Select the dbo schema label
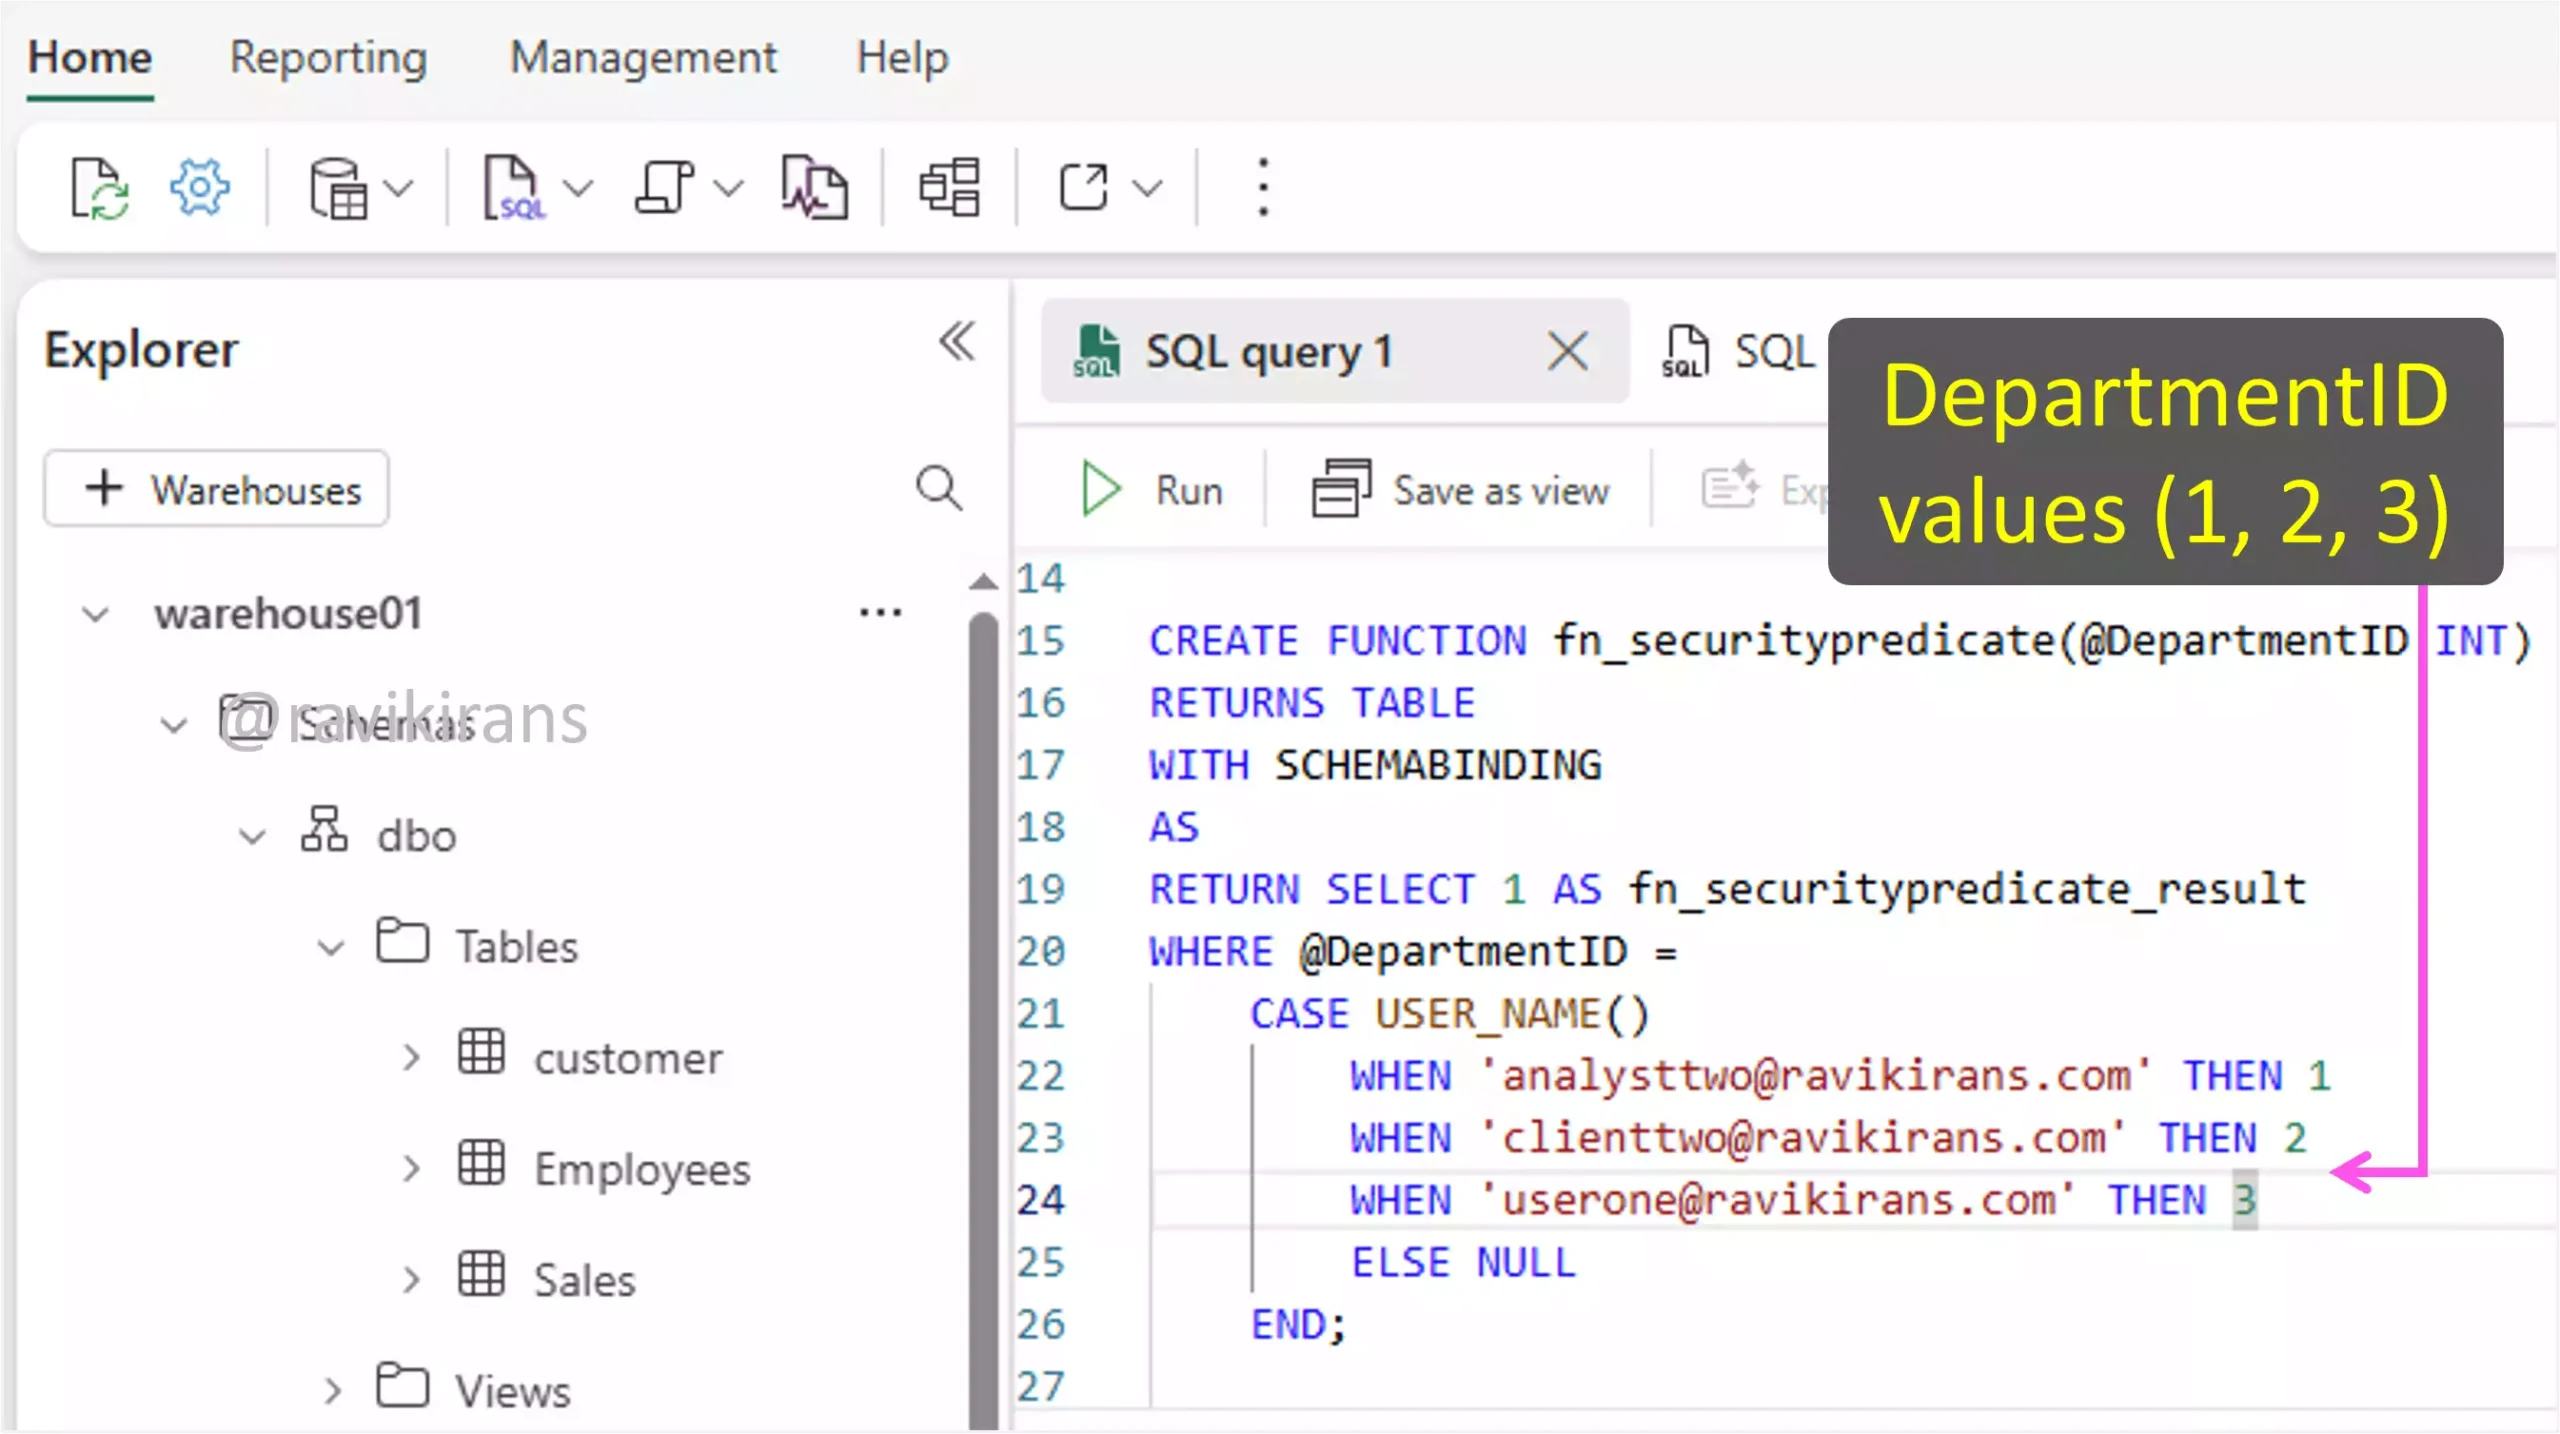 pyautogui.click(x=416, y=836)
